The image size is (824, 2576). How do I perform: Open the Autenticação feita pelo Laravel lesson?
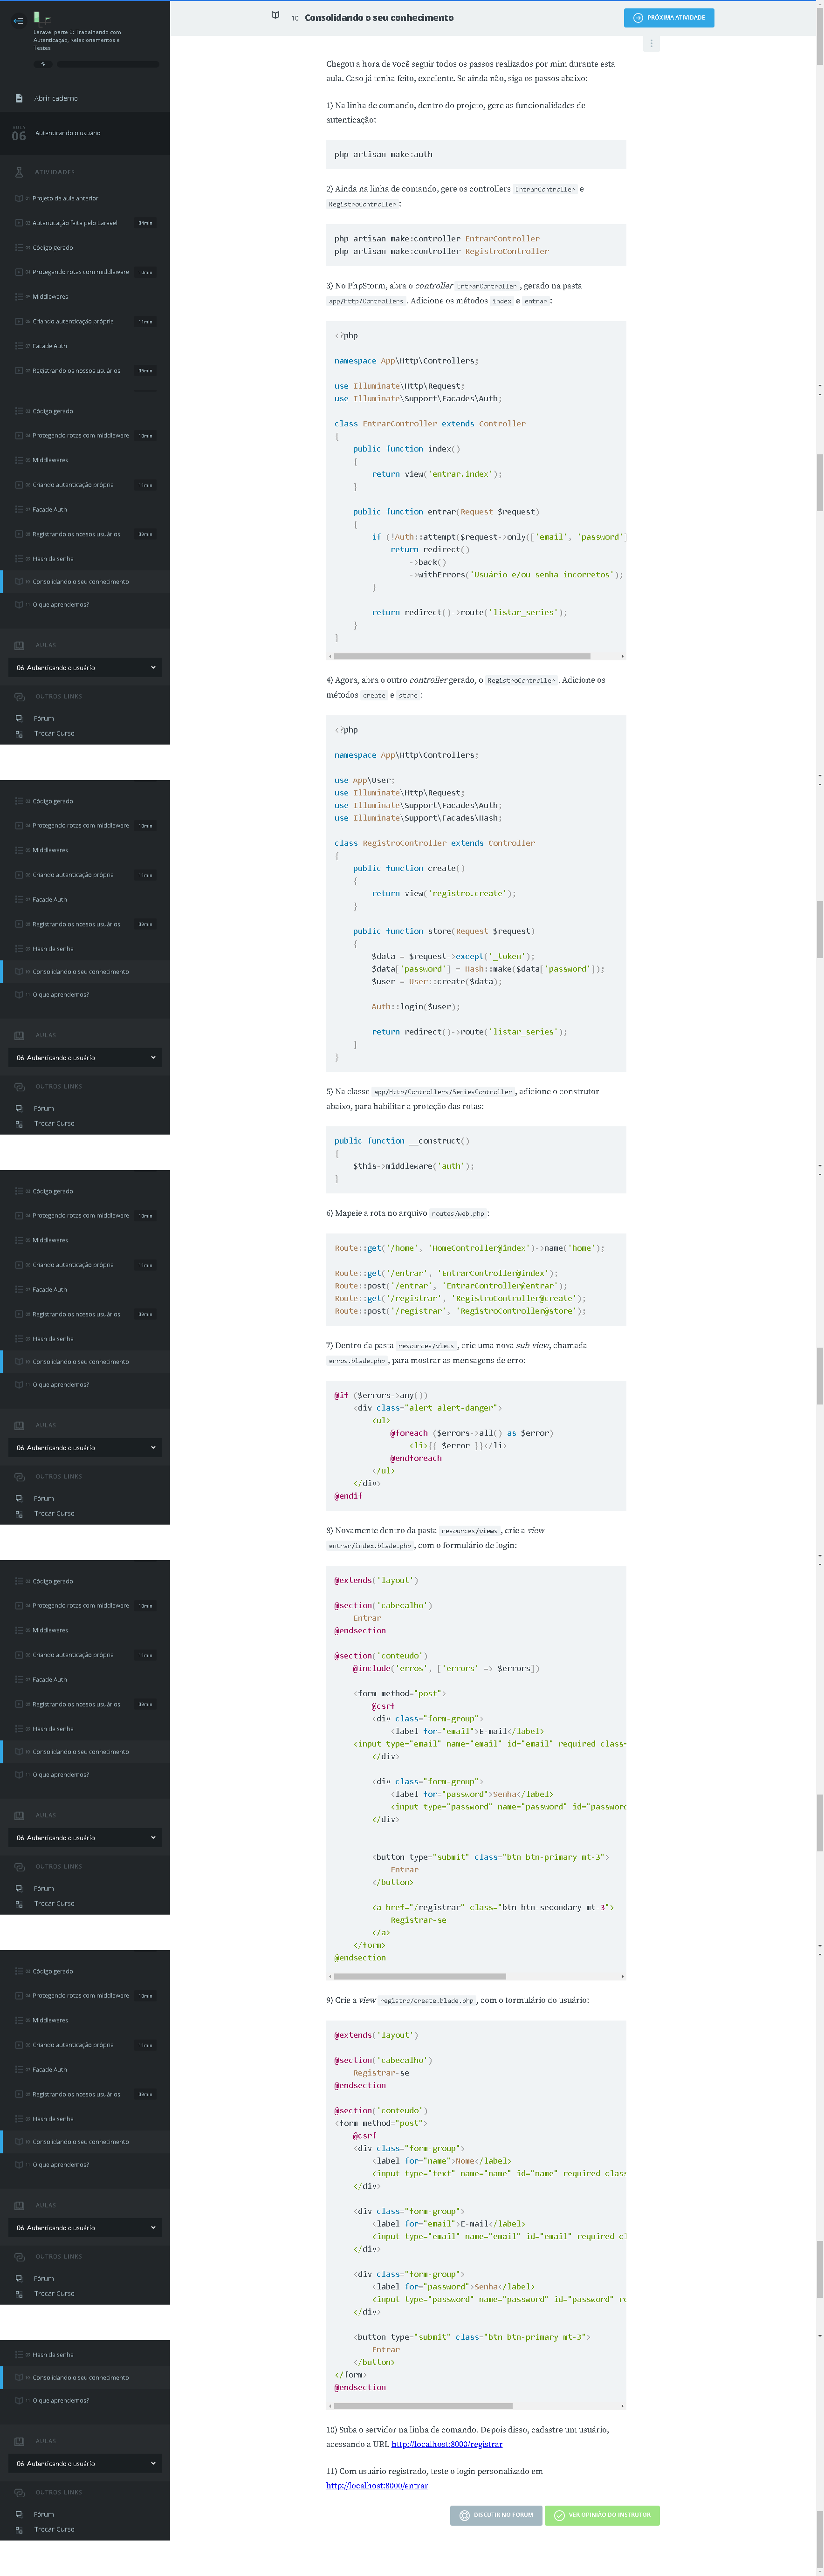tap(75, 223)
